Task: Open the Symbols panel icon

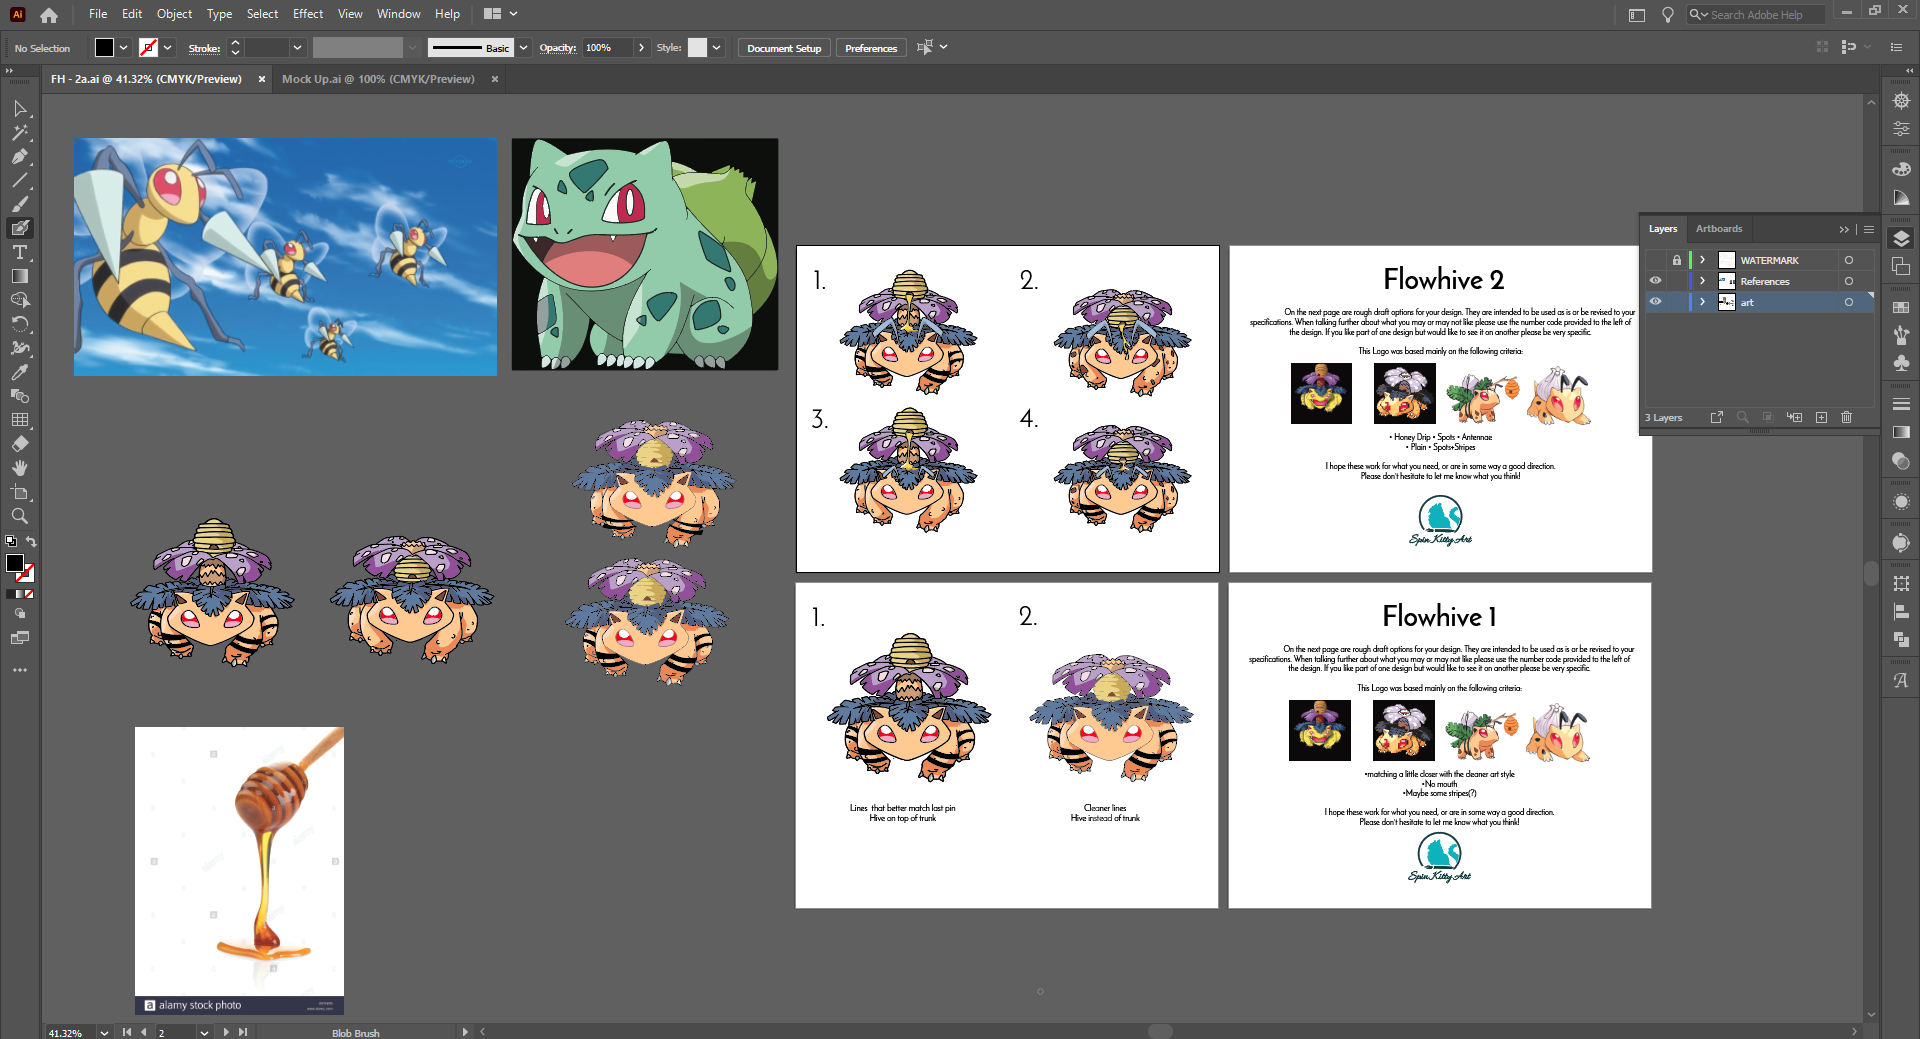Action: [x=1901, y=363]
